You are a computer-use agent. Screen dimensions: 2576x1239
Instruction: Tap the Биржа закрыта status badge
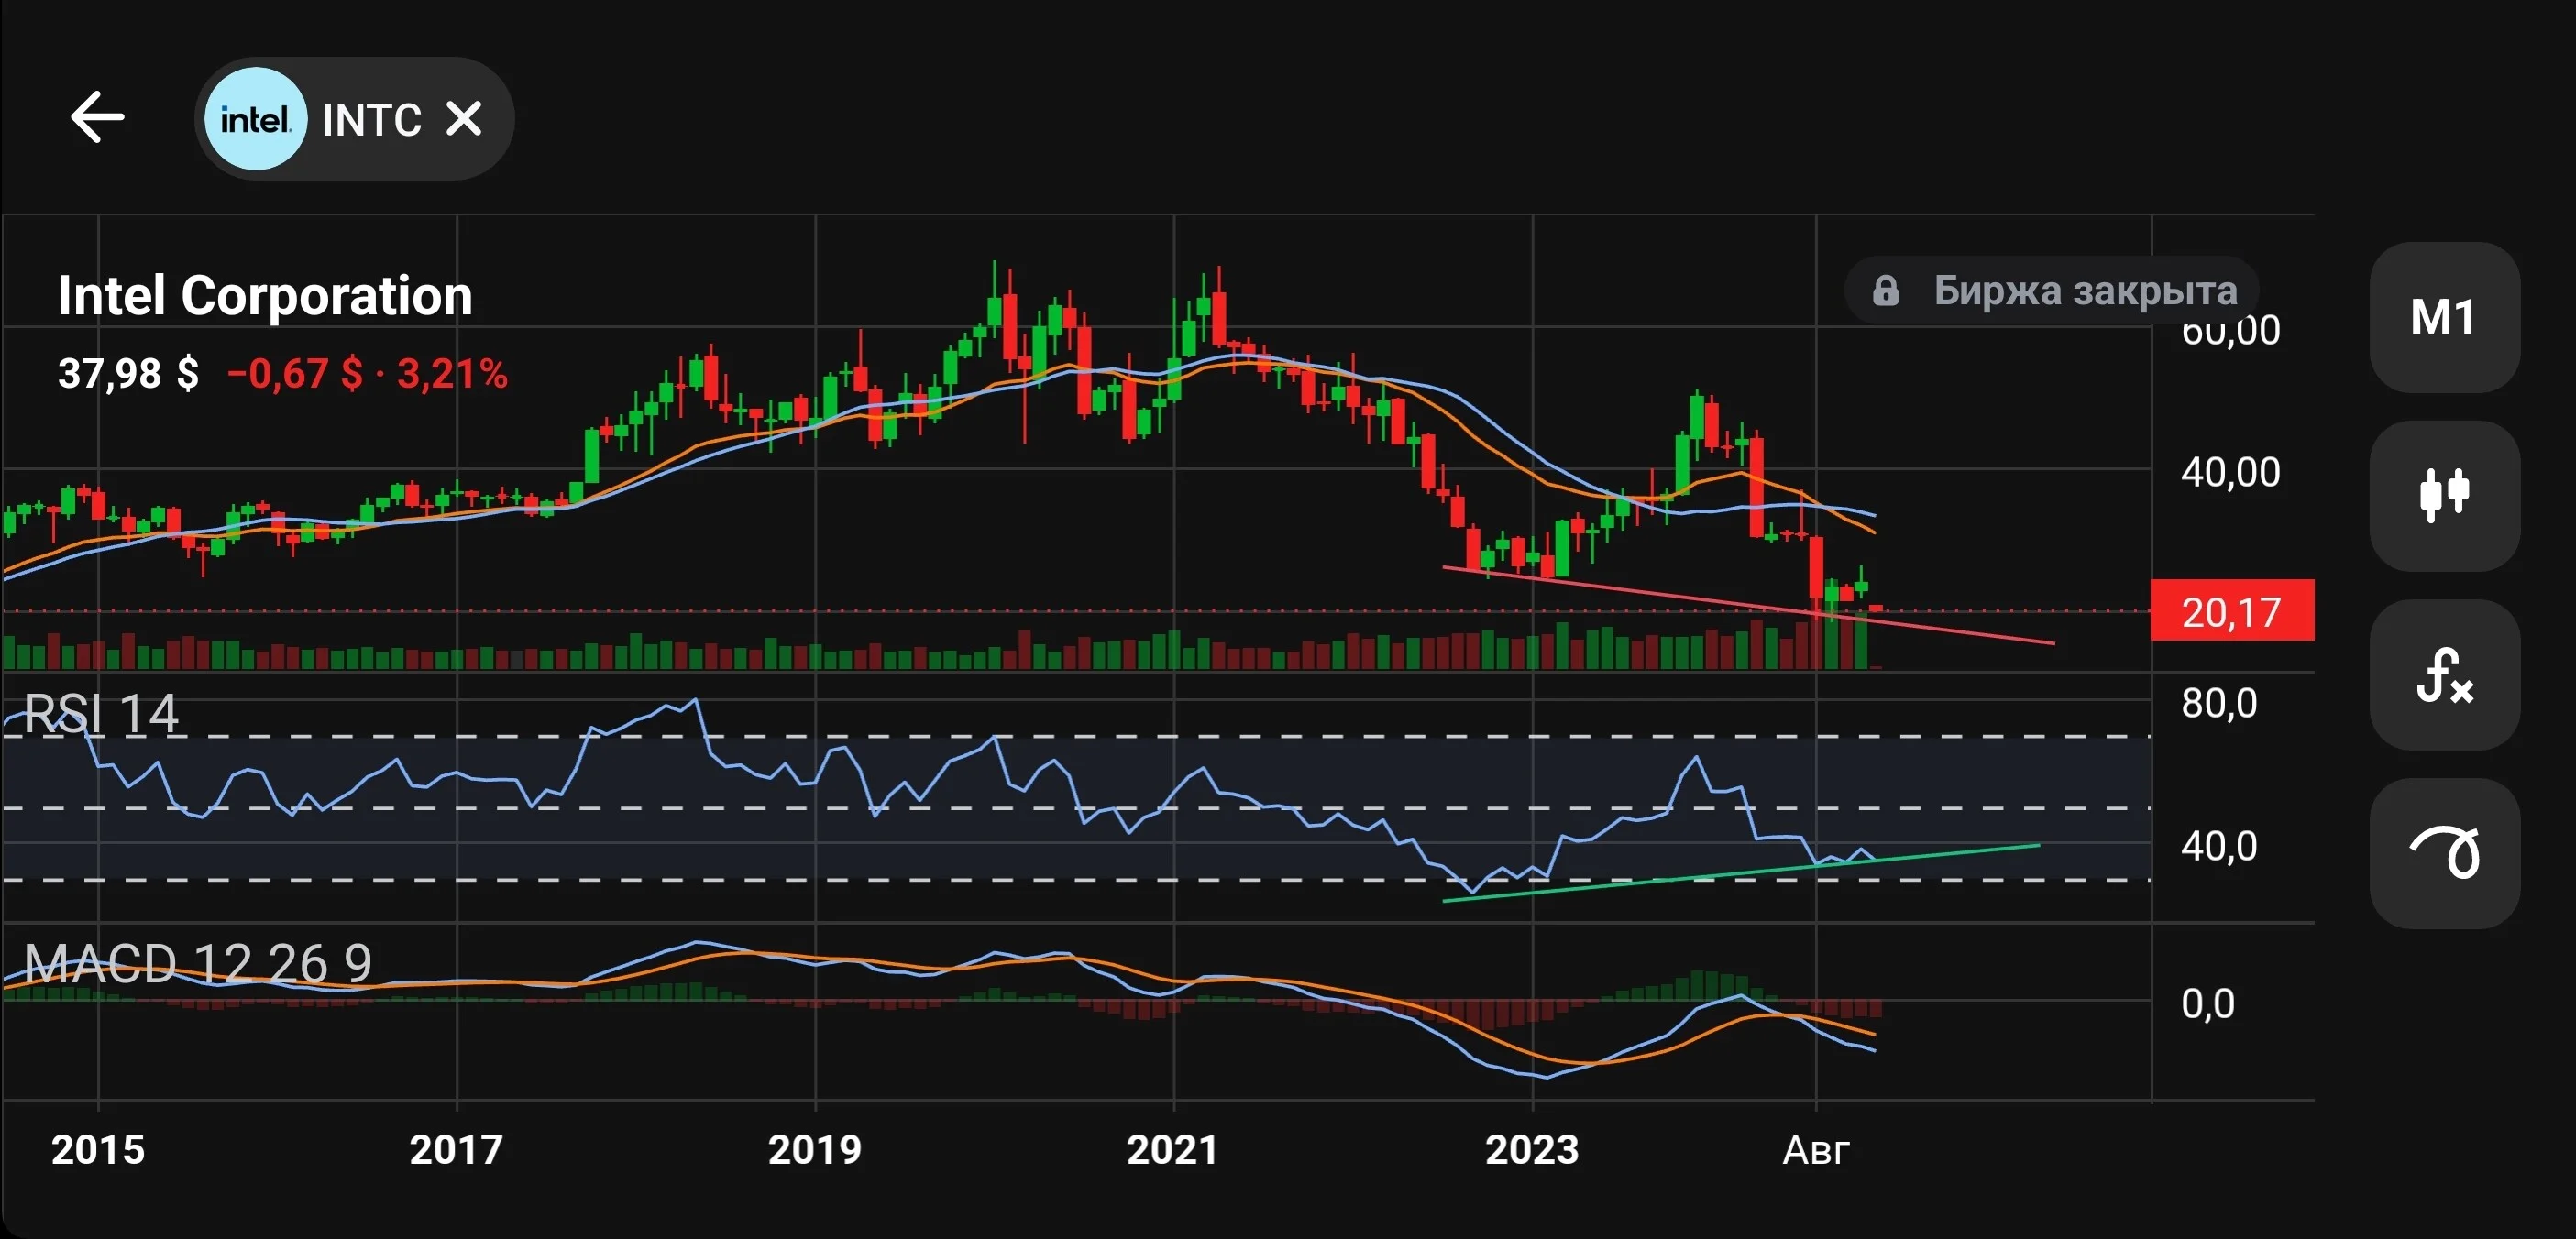coord(2052,291)
